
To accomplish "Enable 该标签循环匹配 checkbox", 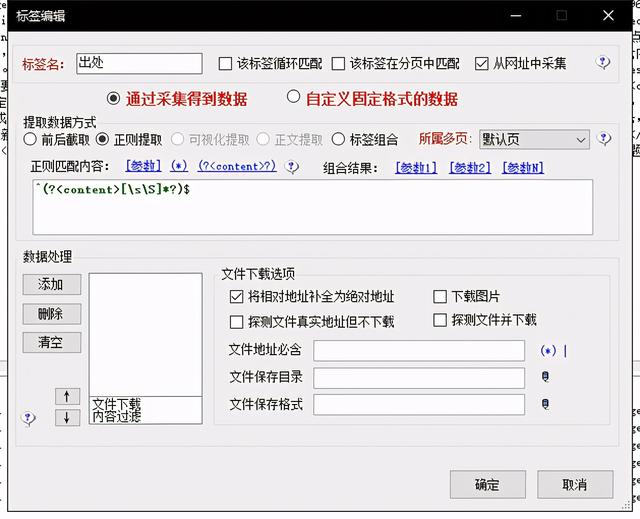I will point(225,63).
